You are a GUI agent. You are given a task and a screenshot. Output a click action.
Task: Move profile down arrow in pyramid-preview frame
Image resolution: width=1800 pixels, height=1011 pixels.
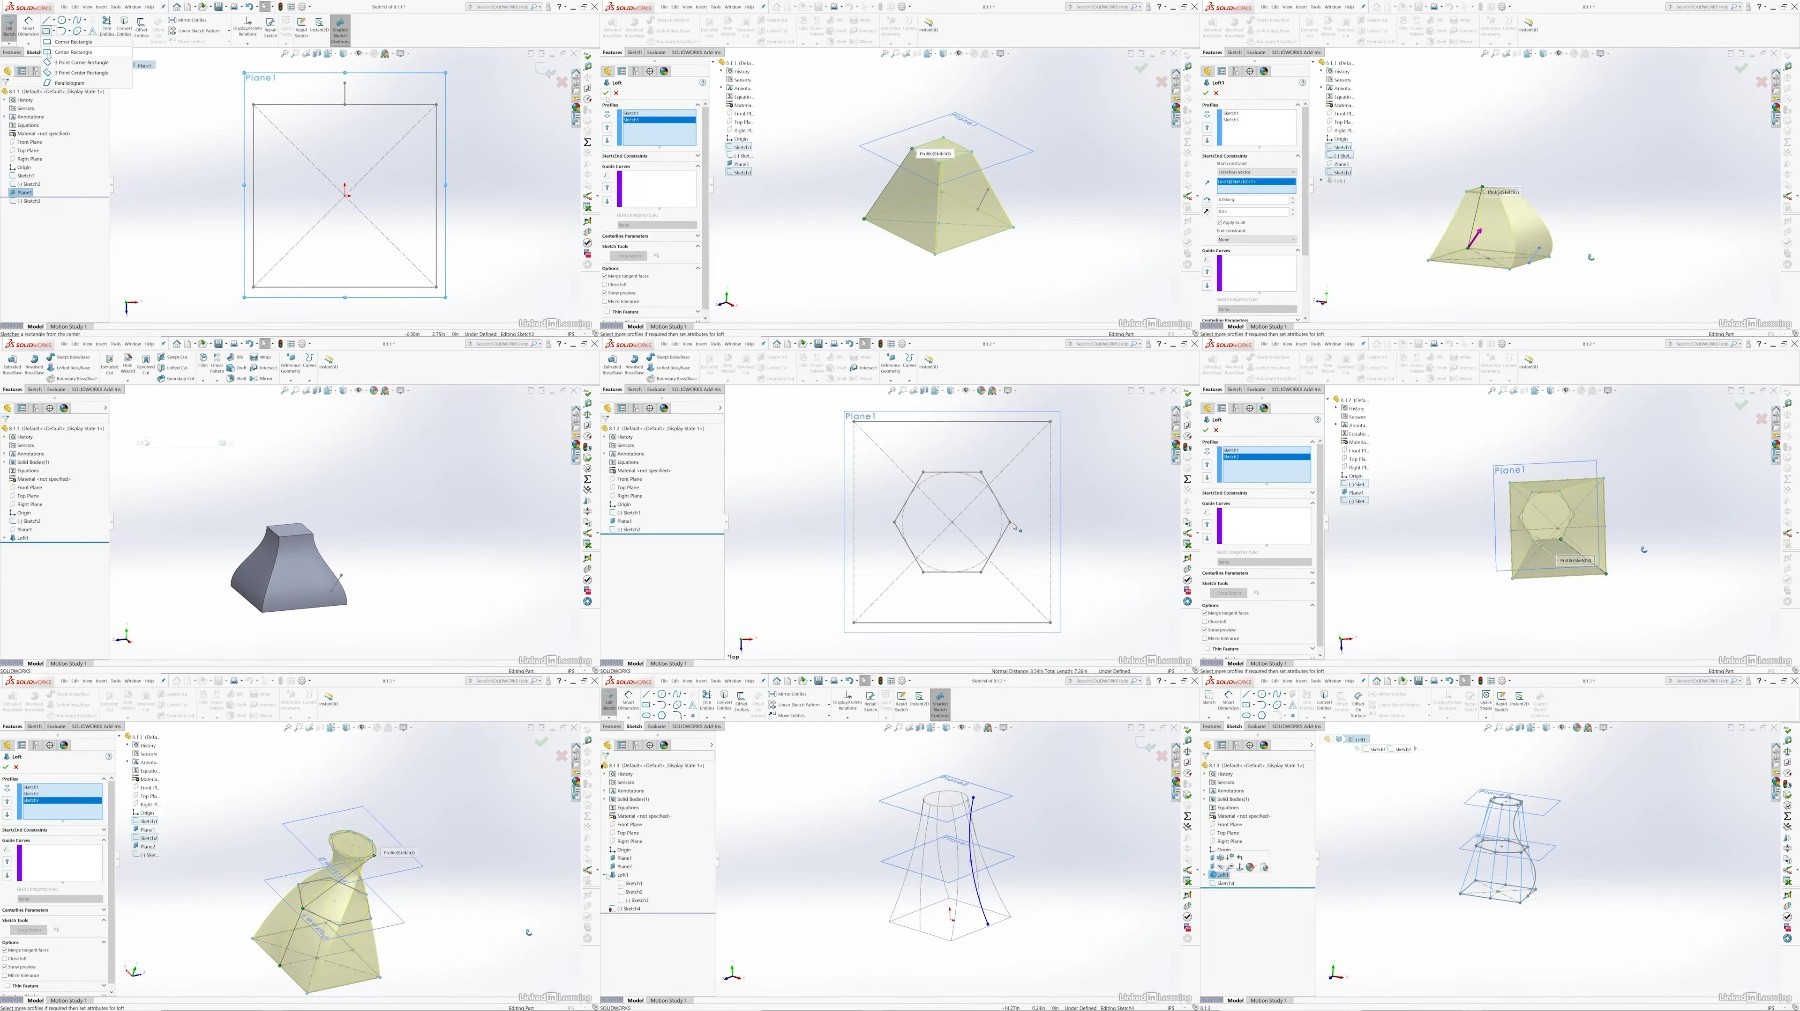[607, 140]
